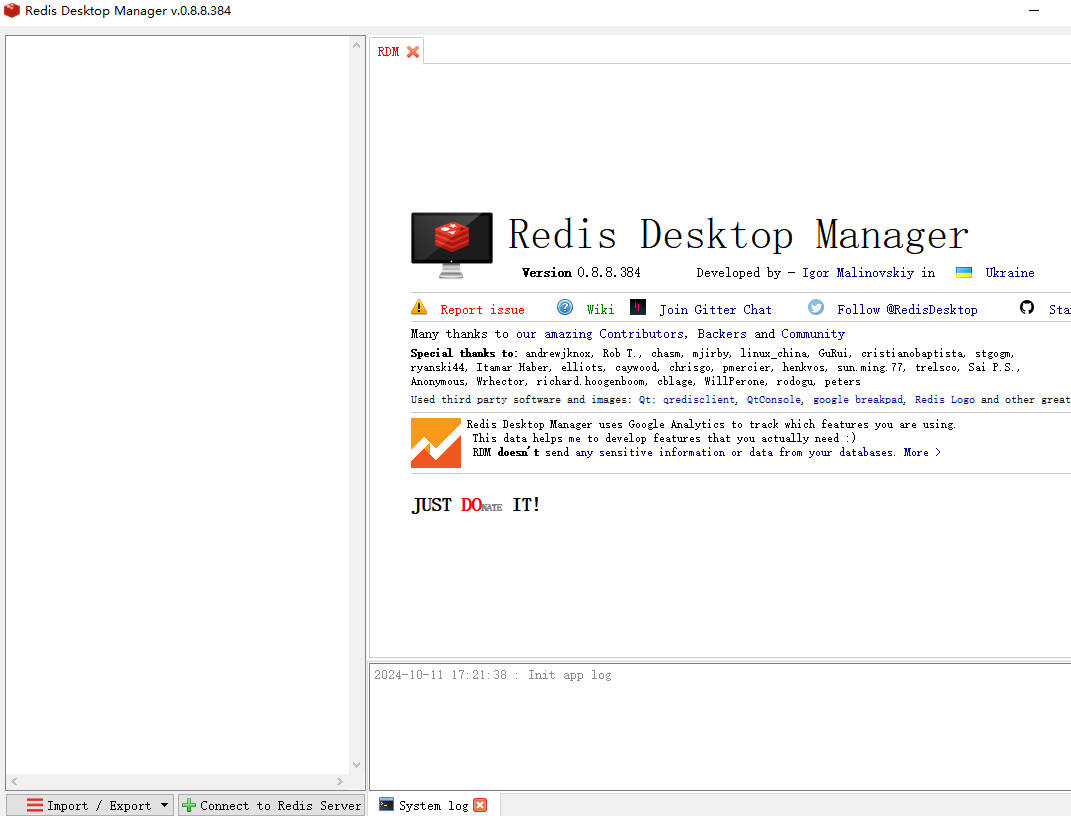Open the Backers link
The width and height of the screenshot is (1071, 816).
pyautogui.click(x=721, y=334)
